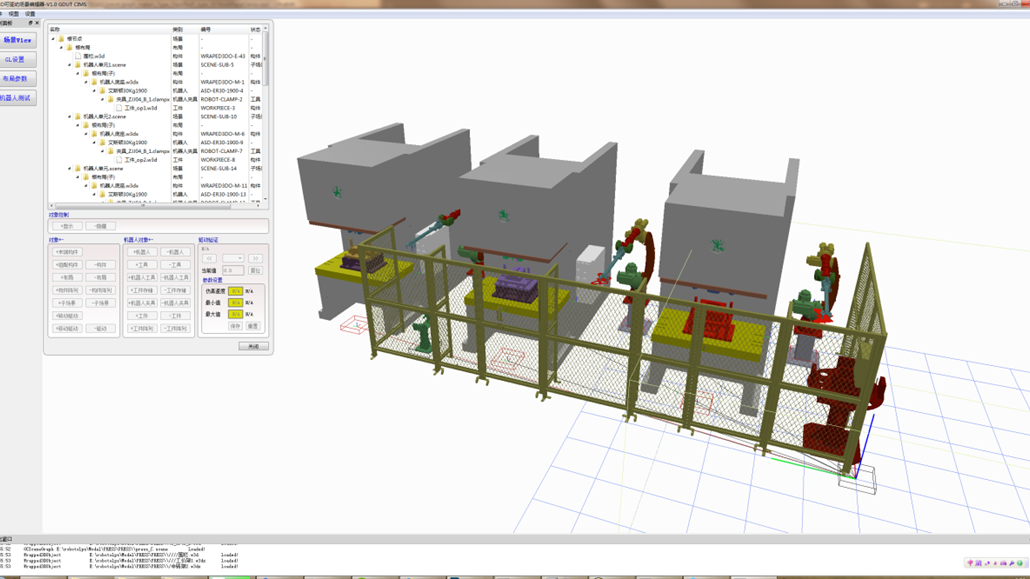The image size is (1030, 579).
Task: Click the -机器人 remove button
Action: pos(175,252)
